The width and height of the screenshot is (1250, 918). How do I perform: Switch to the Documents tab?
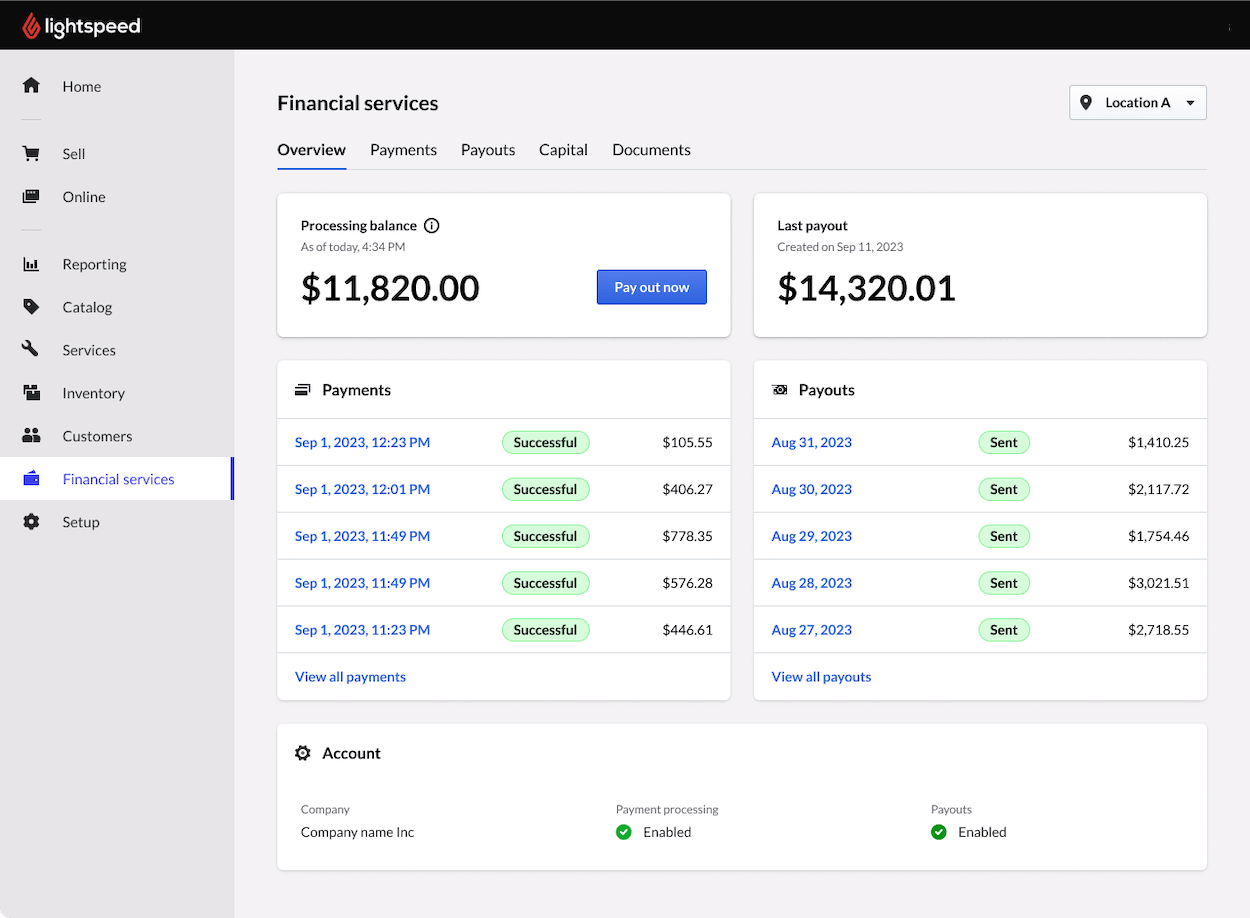[x=650, y=149]
